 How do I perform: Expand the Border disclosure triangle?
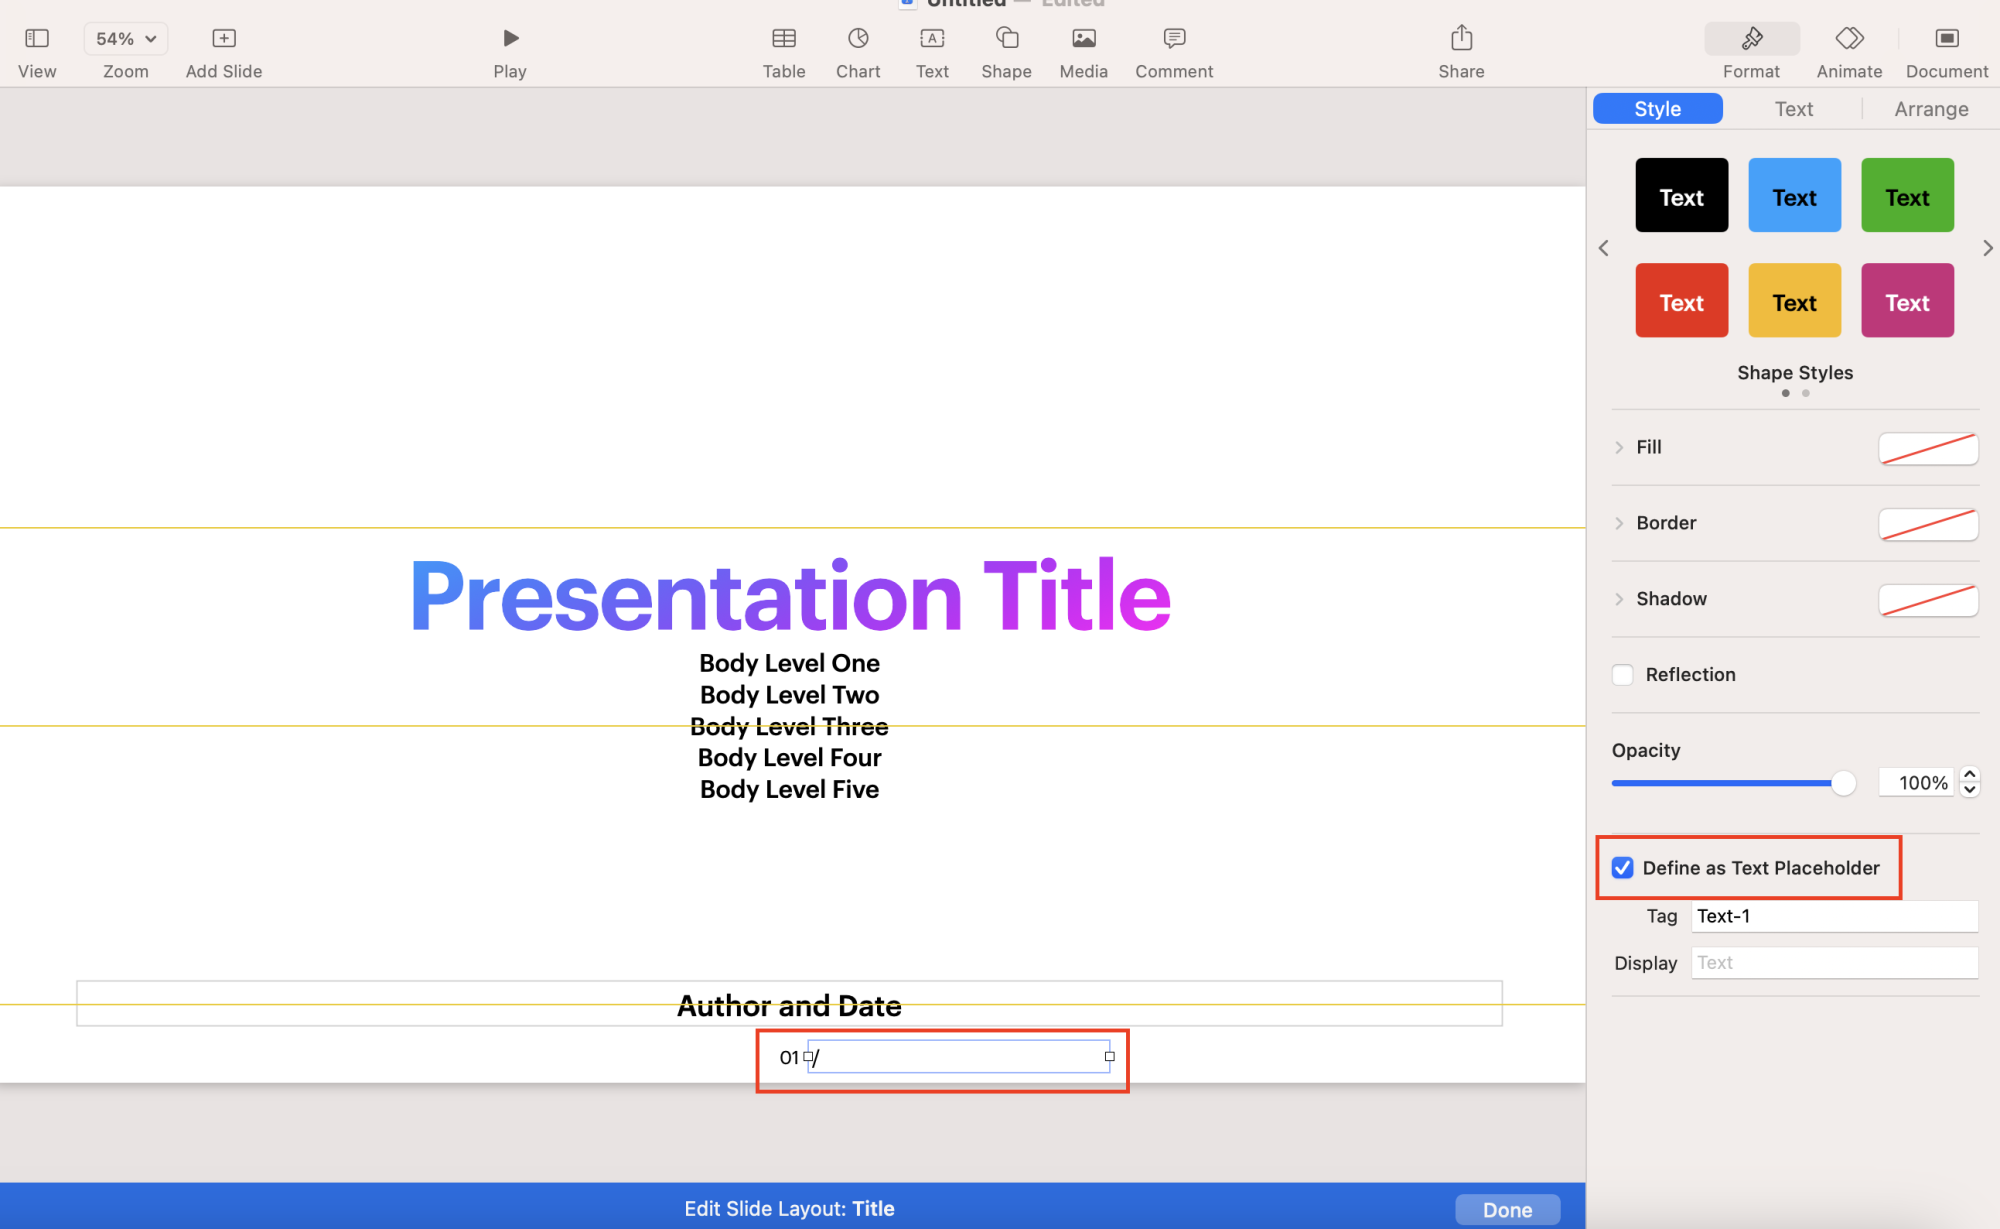click(x=1619, y=523)
